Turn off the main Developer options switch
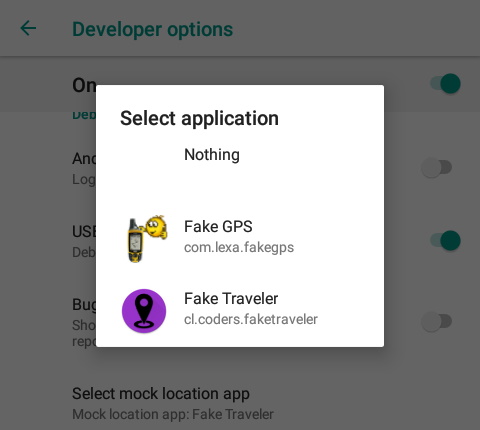The image size is (480, 430). 446,83
